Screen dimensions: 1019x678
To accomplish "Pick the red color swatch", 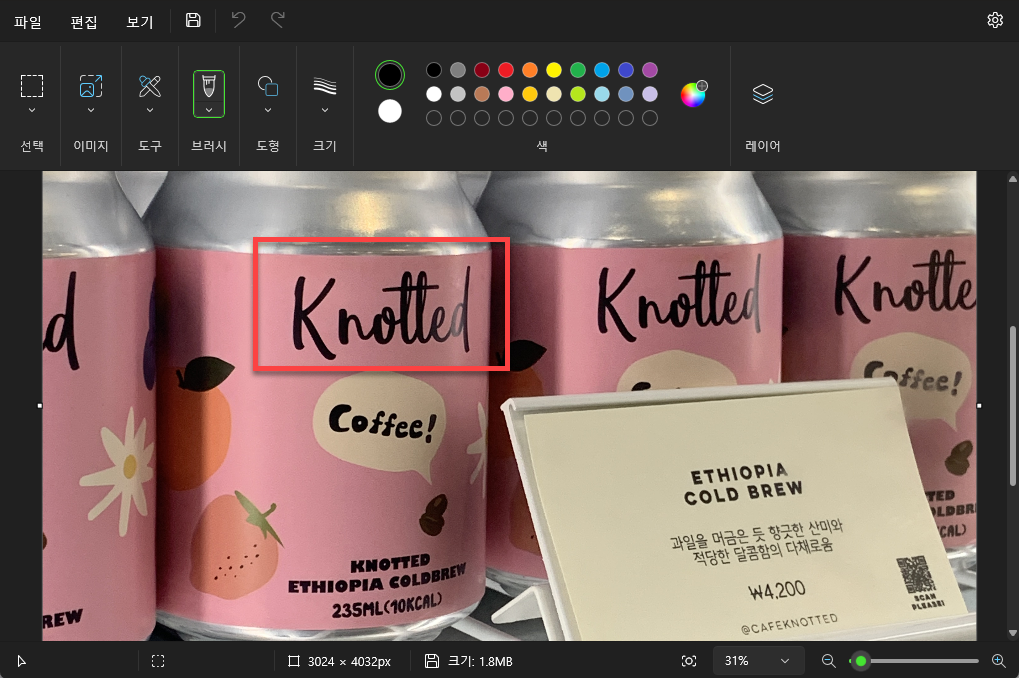I will click(x=506, y=70).
